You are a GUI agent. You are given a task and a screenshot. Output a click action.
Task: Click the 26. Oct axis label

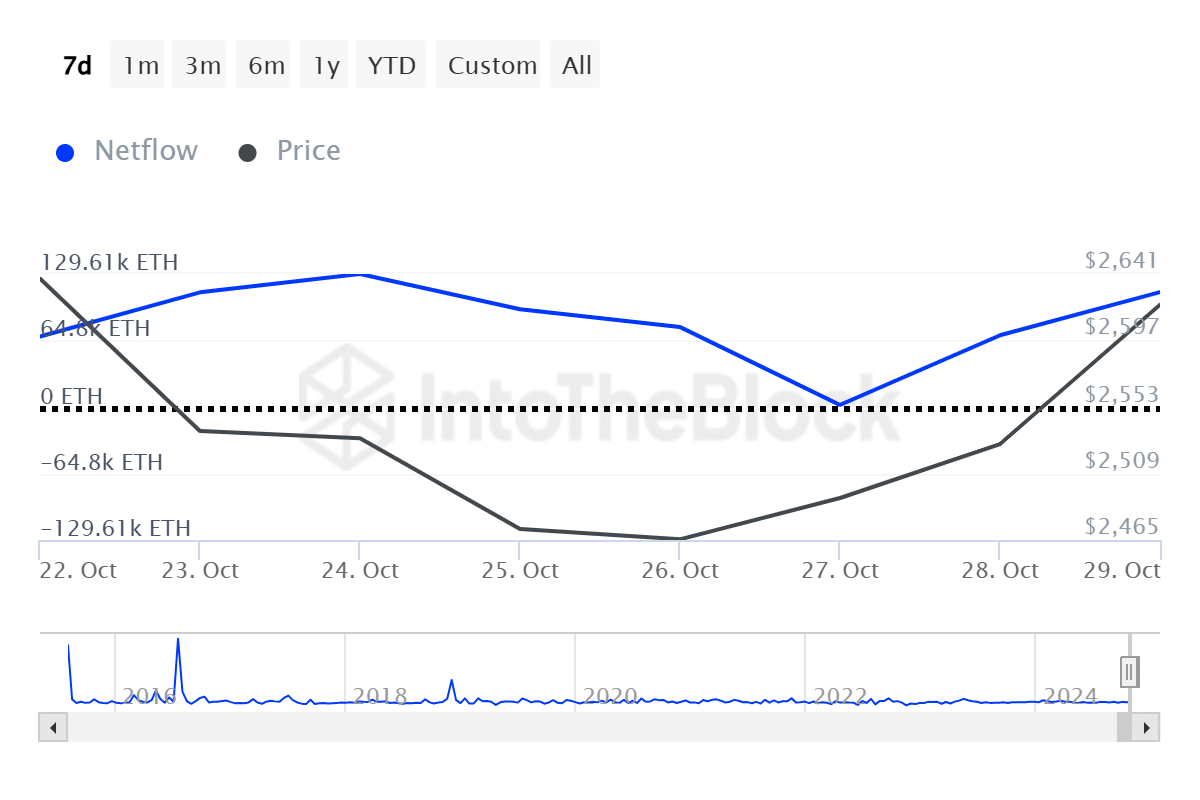pos(681,570)
